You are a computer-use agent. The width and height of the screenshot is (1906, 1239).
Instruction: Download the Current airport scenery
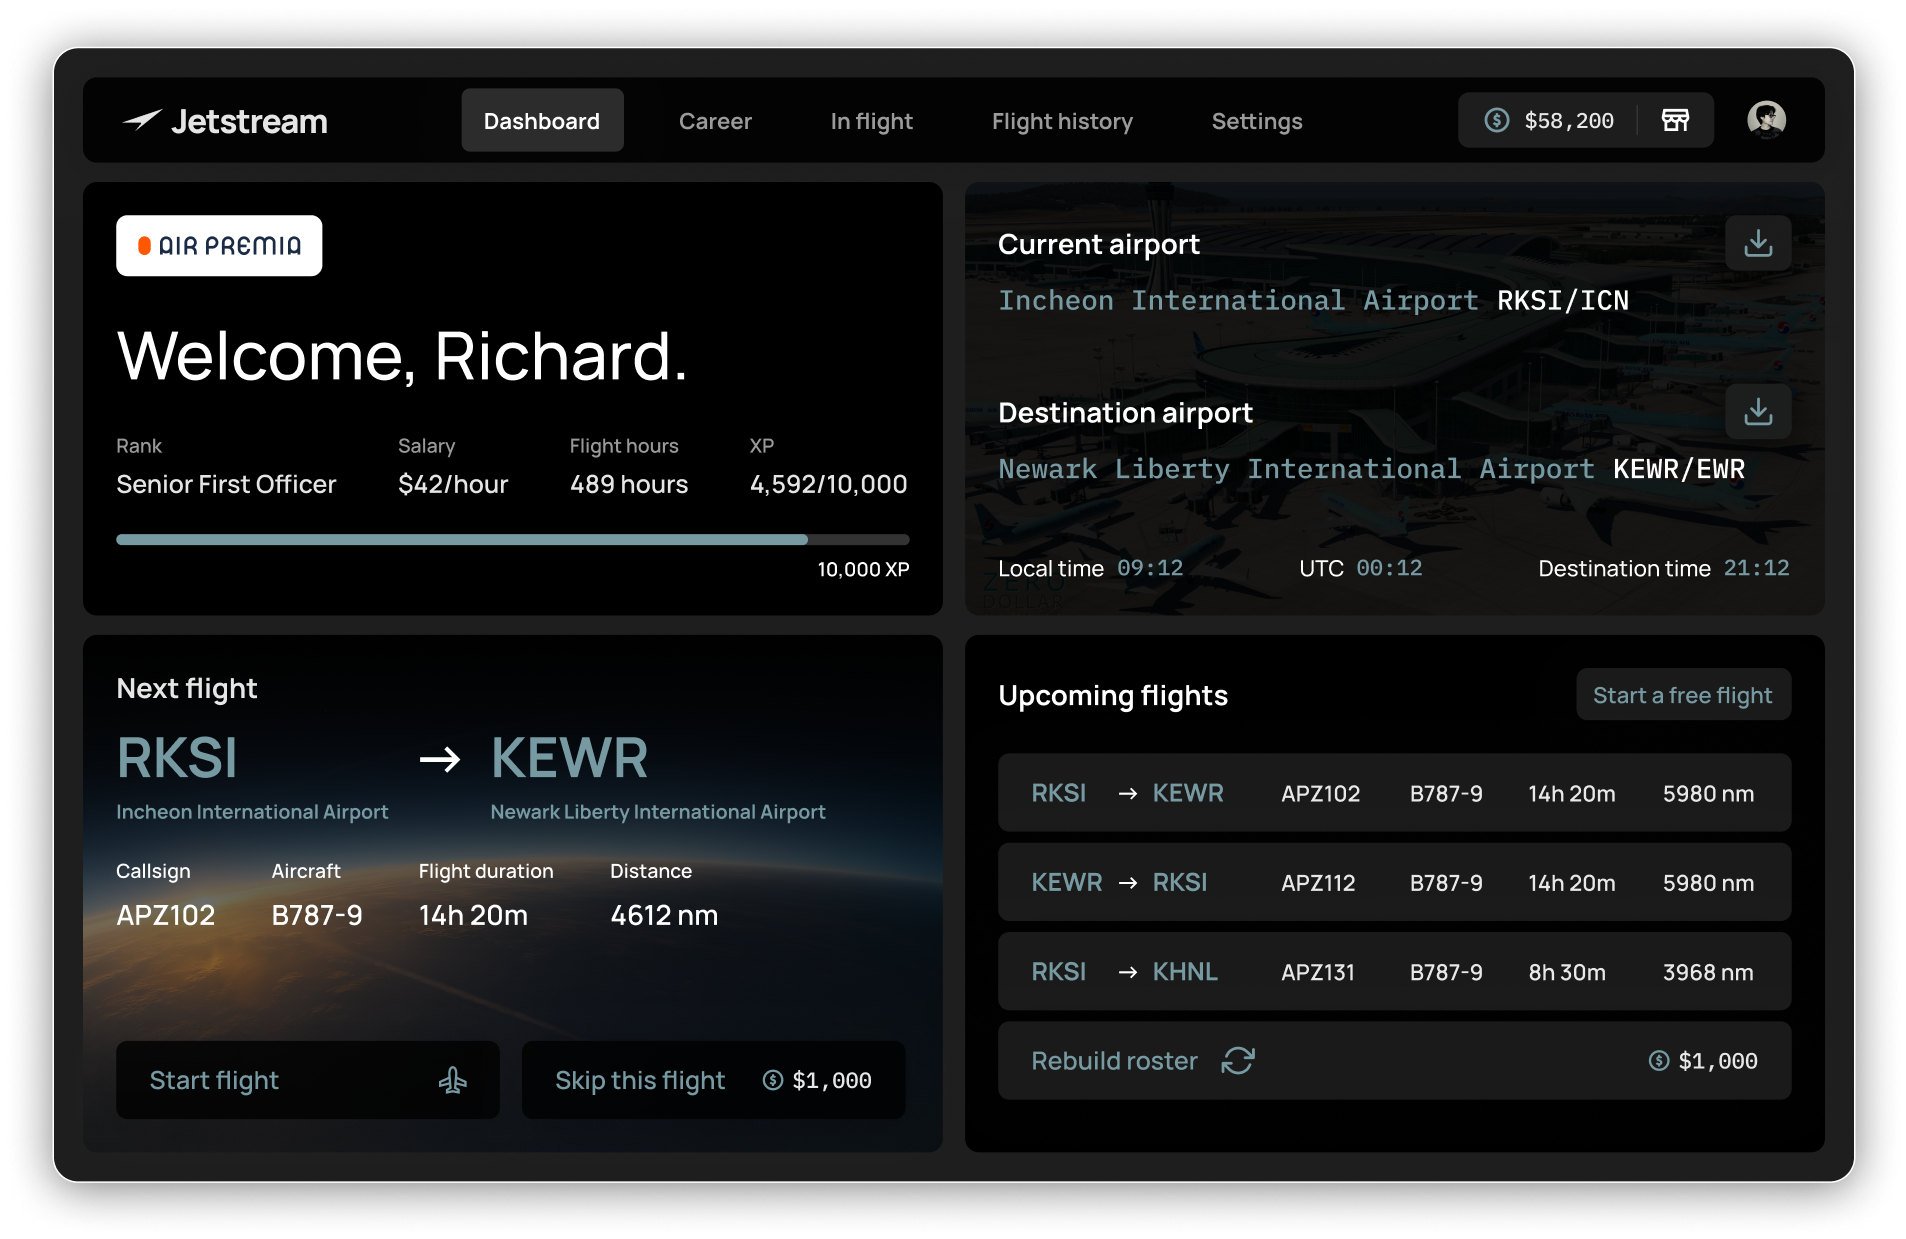pyautogui.click(x=1758, y=242)
